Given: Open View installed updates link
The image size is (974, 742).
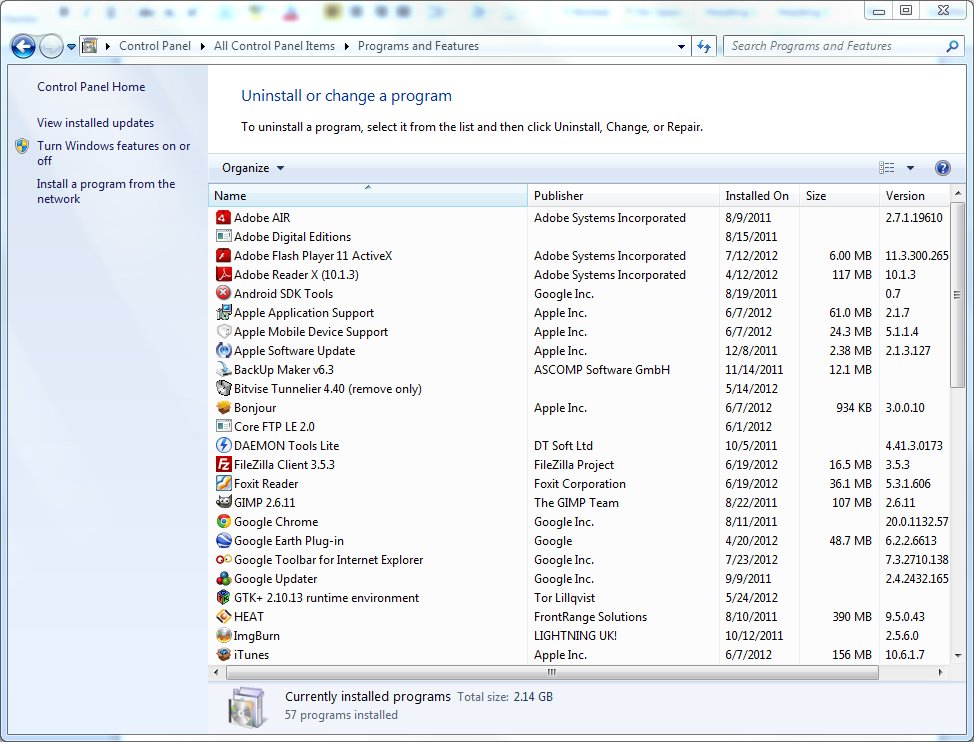Looking at the screenshot, I should (x=95, y=123).
